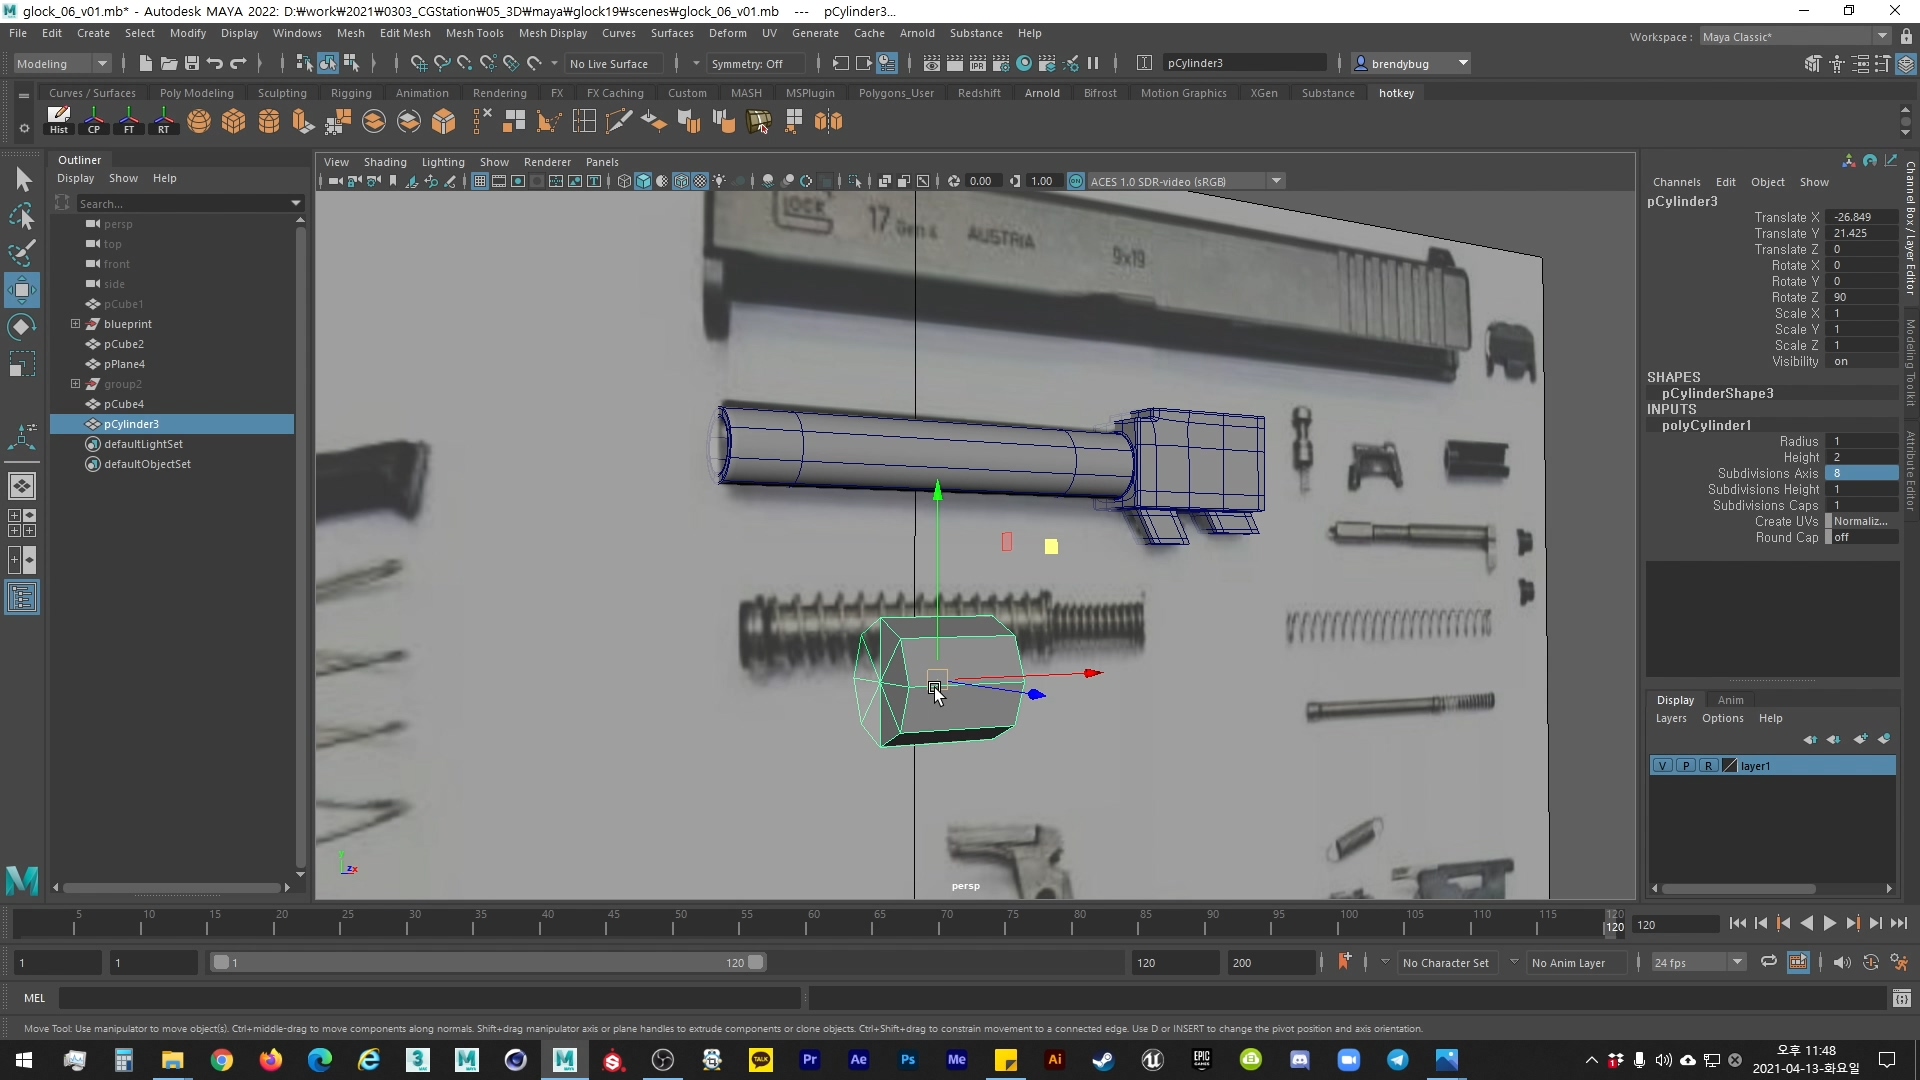Expand the blueprint group in Outliner
1920x1080 pixels.
(75, 324)
